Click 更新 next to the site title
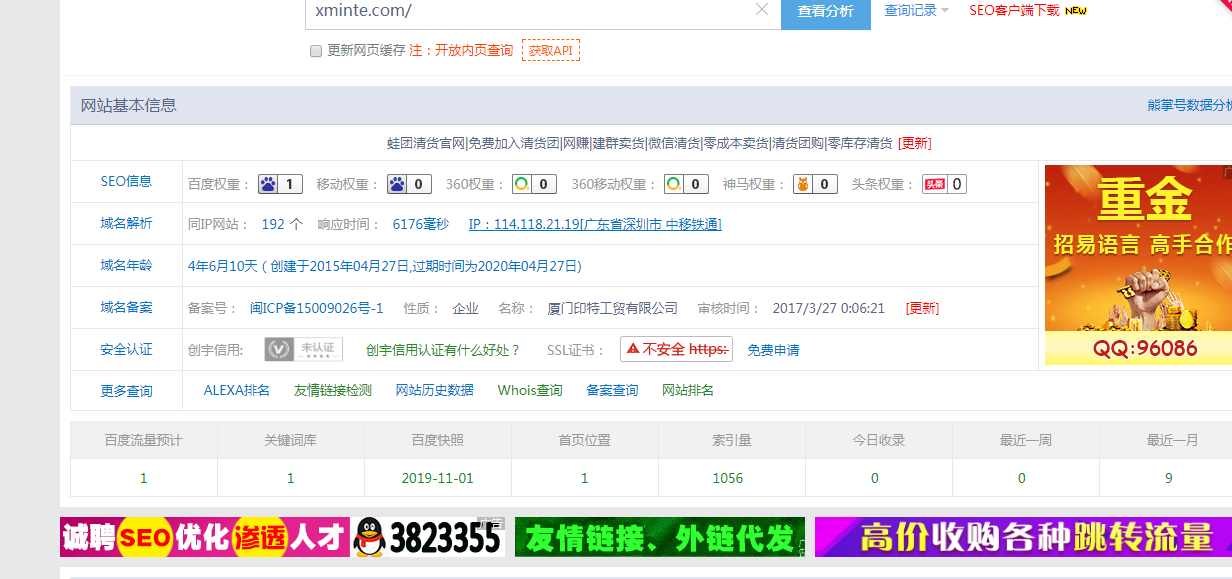The height and width of the screenshot is (579, 1232). click(x=915, y=143)
